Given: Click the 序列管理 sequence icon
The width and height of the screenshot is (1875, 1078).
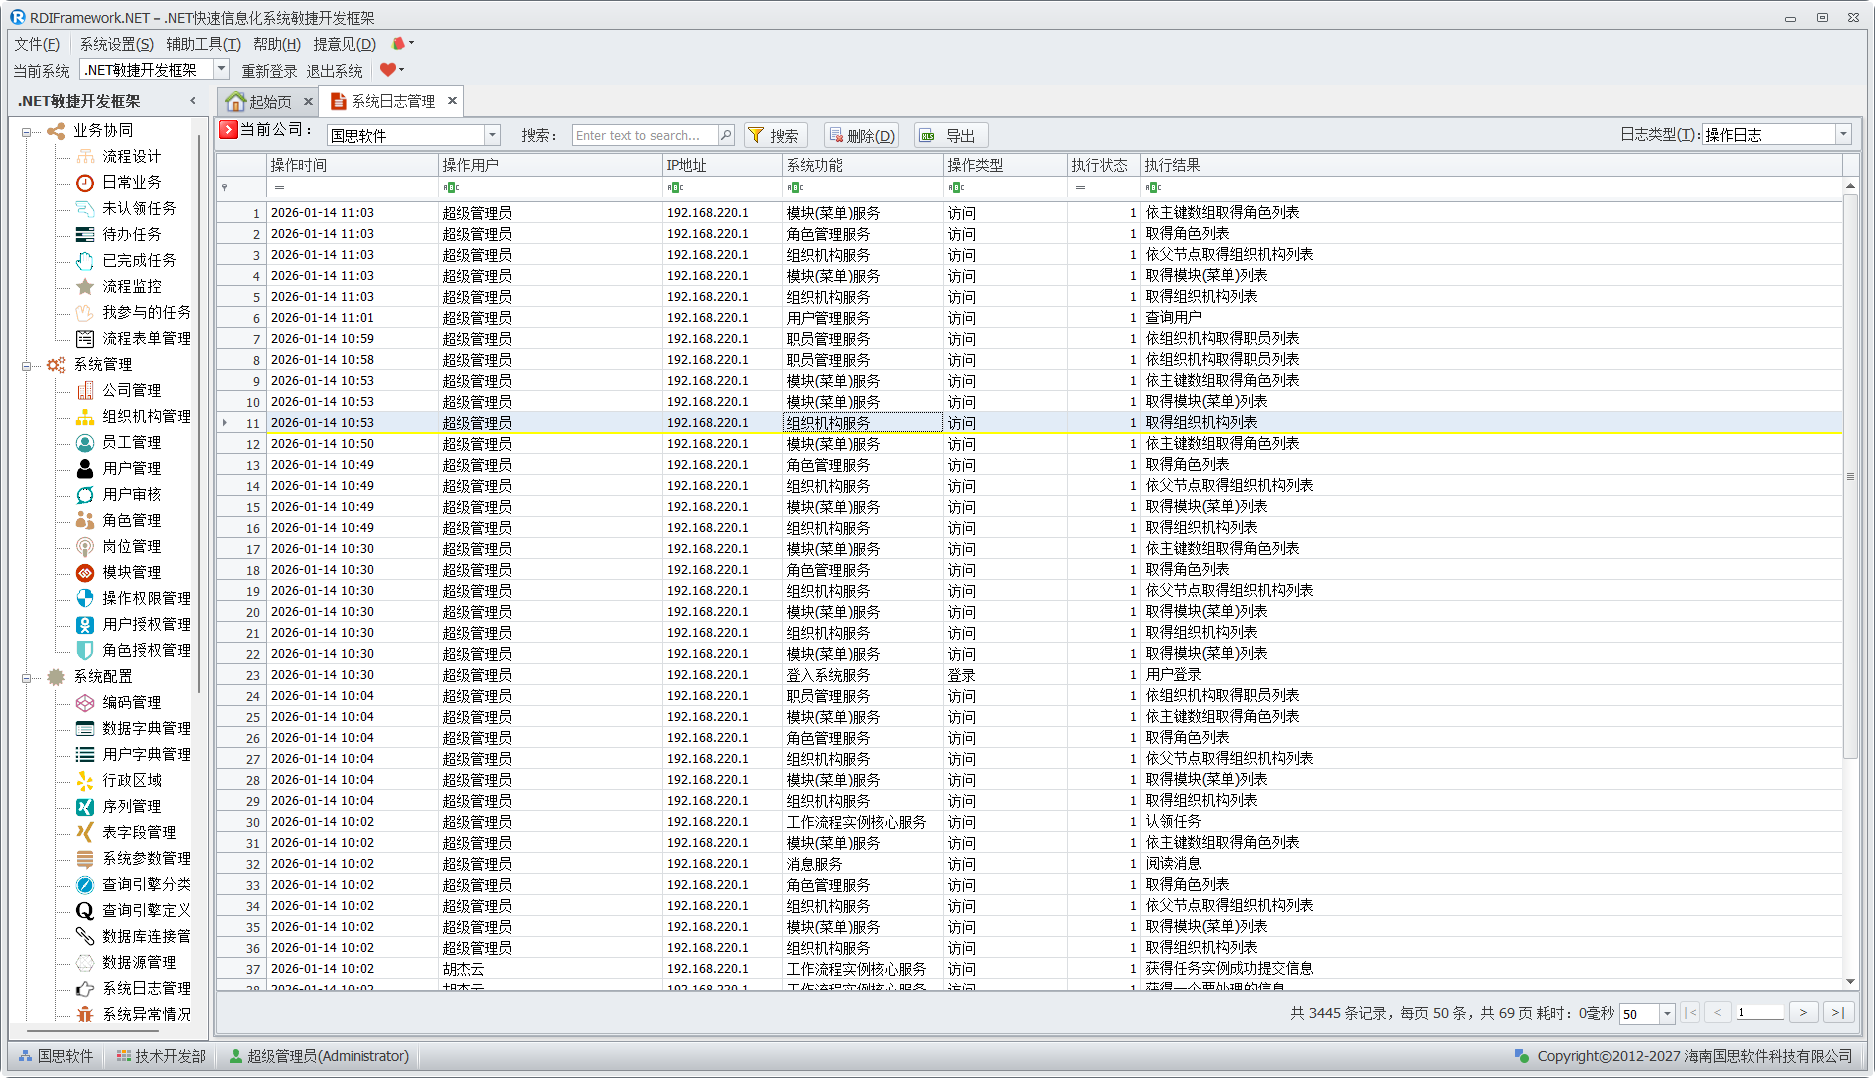Looking at the screenshot, I should (86, 806).
